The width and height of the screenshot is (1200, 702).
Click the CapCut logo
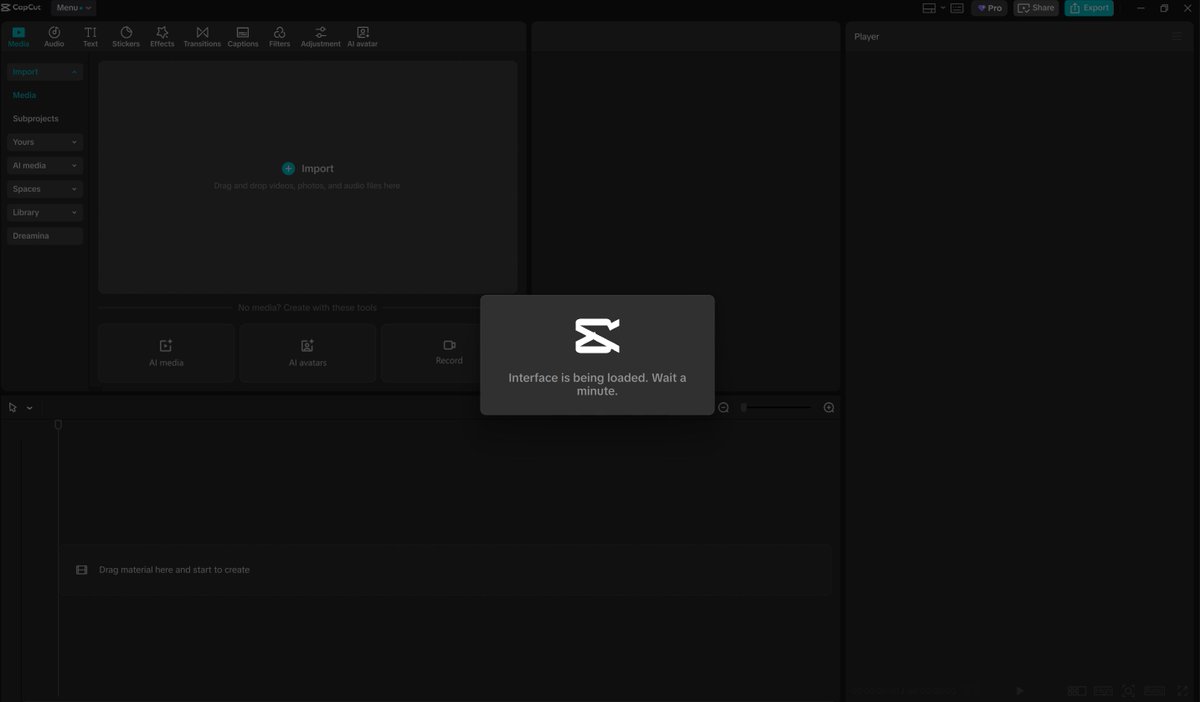tap(22, 8)
